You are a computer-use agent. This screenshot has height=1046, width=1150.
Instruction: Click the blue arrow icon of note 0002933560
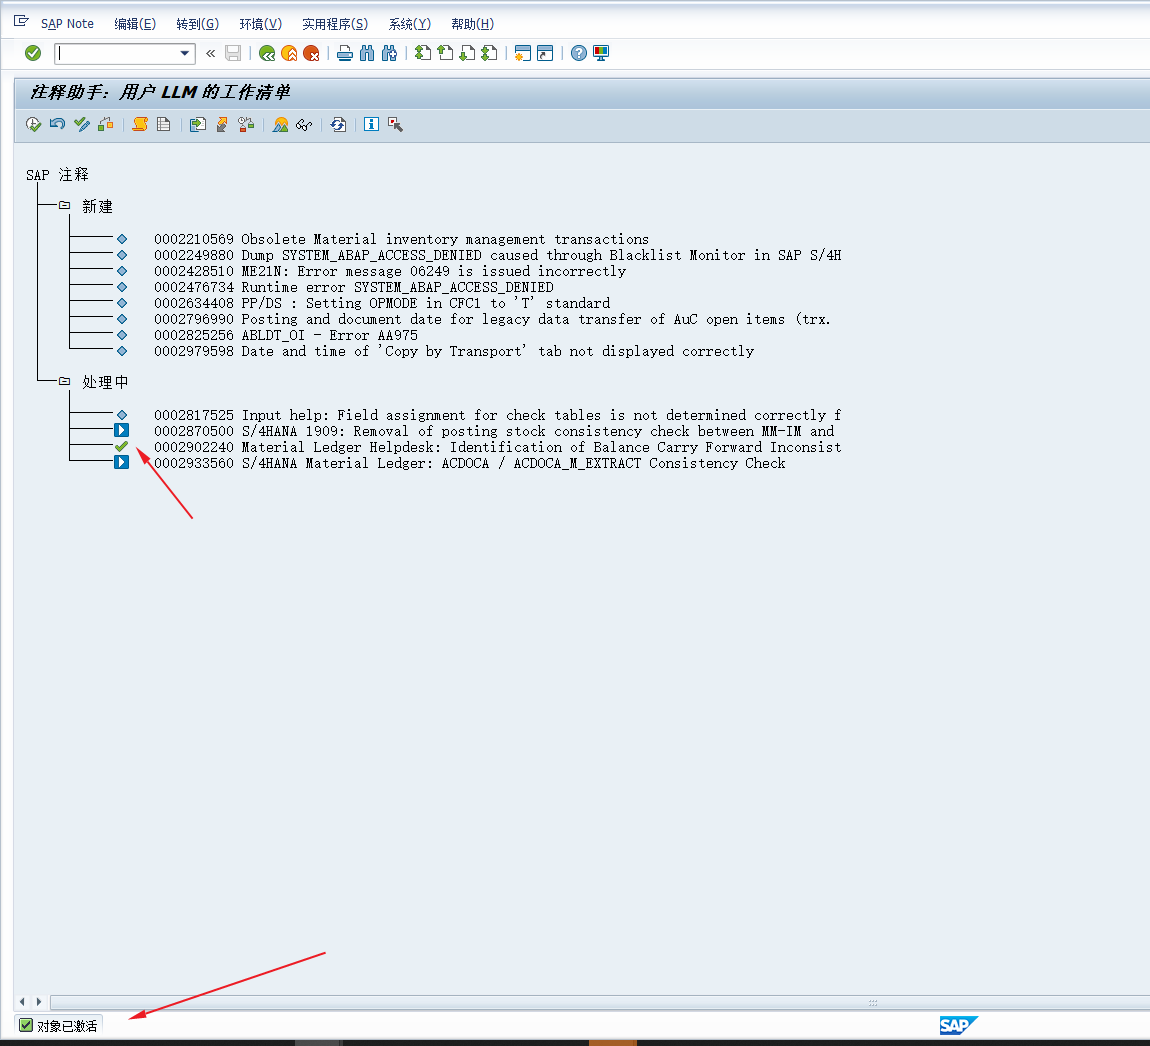point(122,463)
